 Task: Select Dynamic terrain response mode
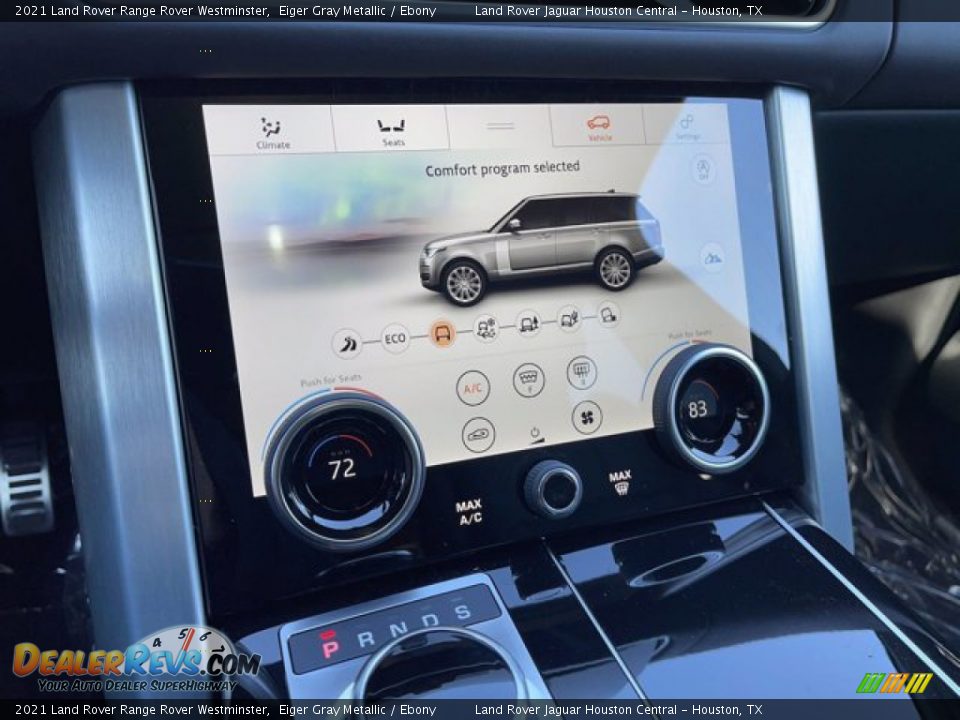(x=347, y=343)
